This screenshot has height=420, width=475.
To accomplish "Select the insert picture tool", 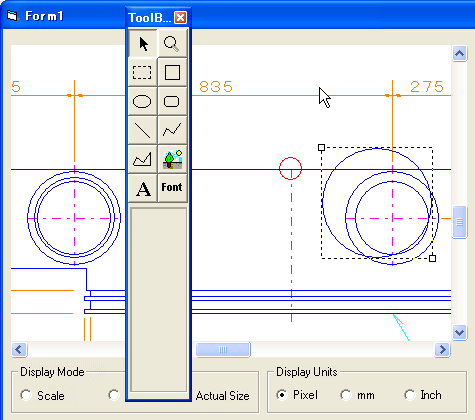I will pos(172,159).
